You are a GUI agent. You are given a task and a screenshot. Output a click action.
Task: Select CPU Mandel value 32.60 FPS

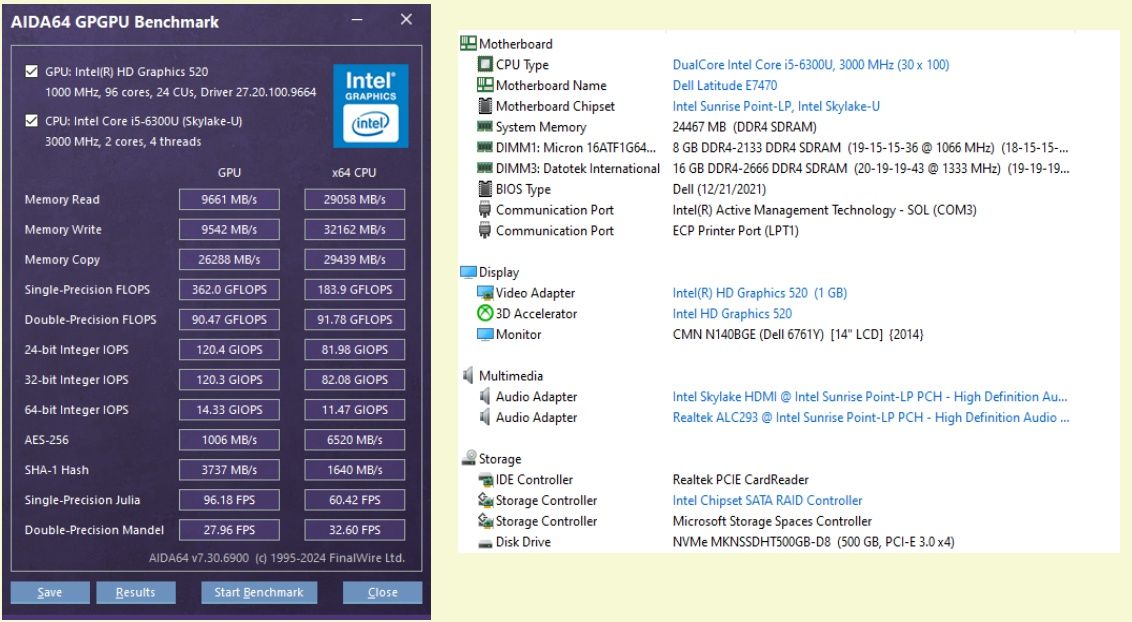click(x=354, y=530)
